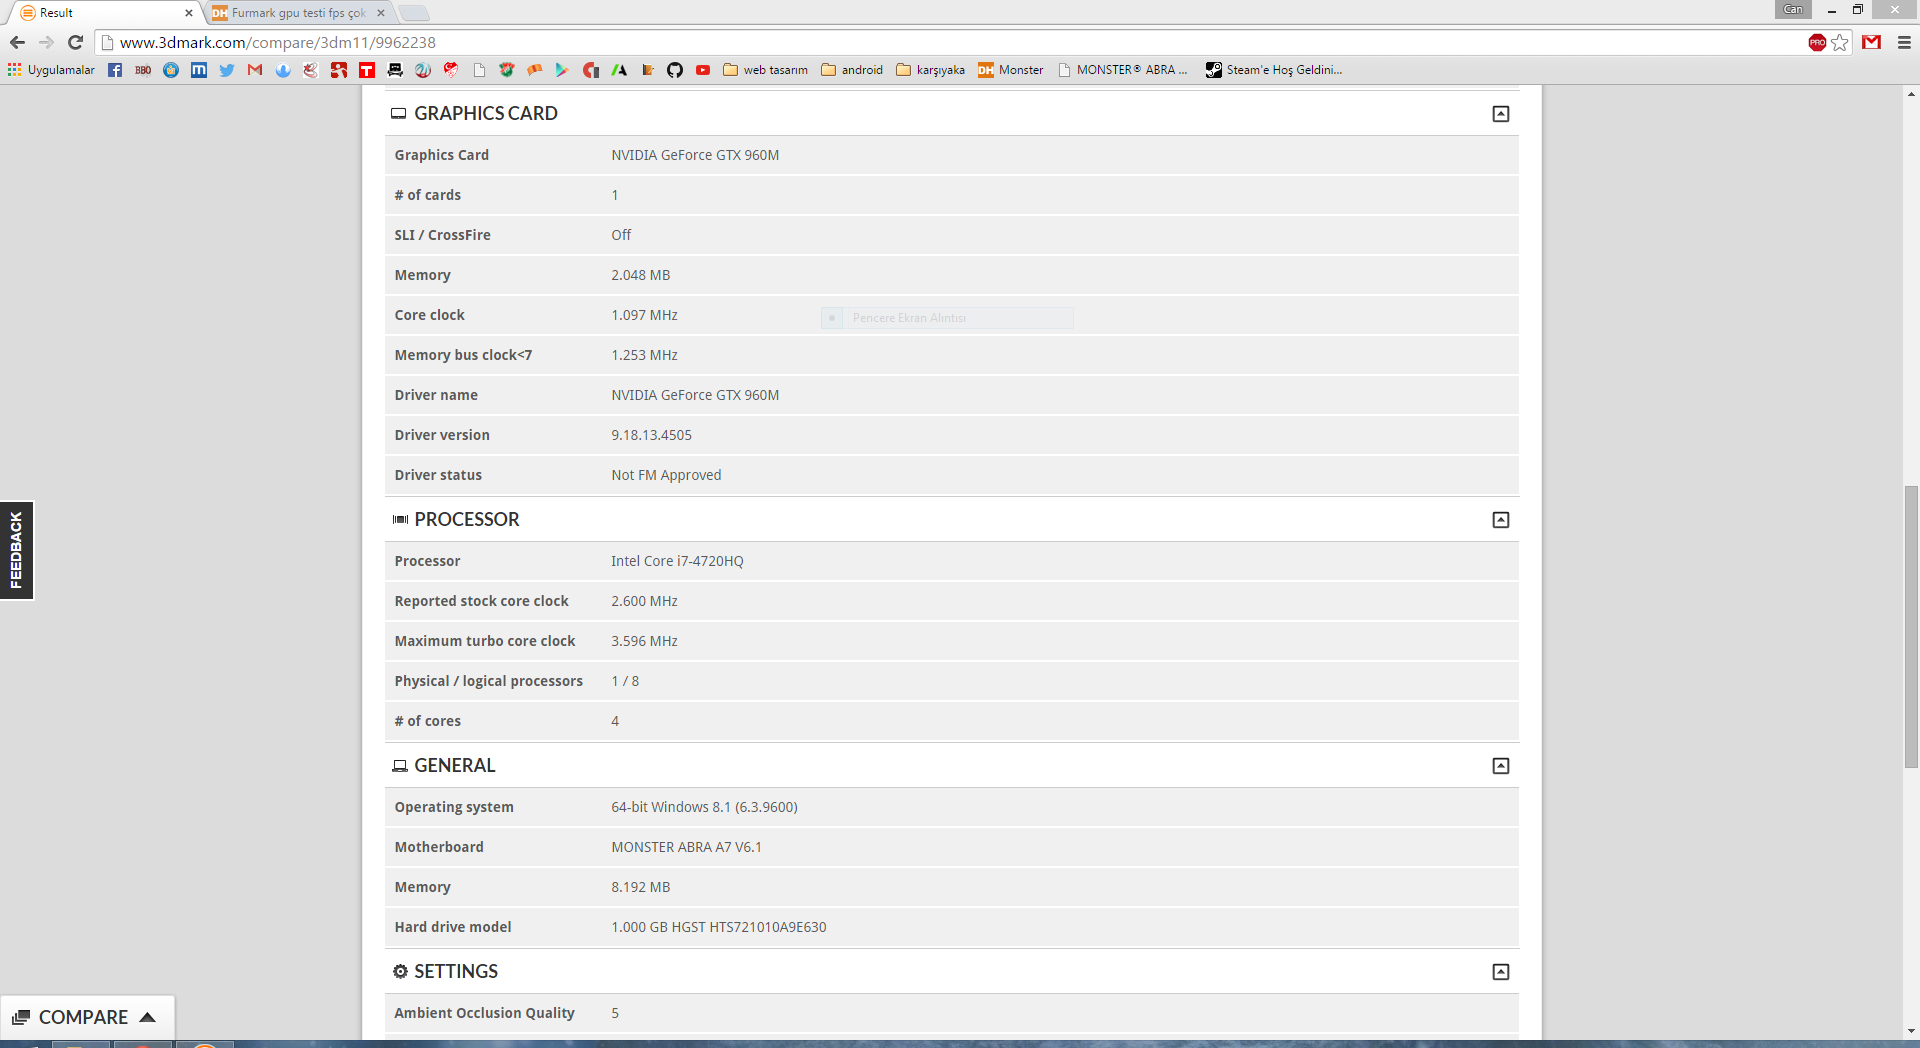Click the '1.000 GB HGST HTS721010A9E630' value

pyautogui.click(x=719, y=927)
